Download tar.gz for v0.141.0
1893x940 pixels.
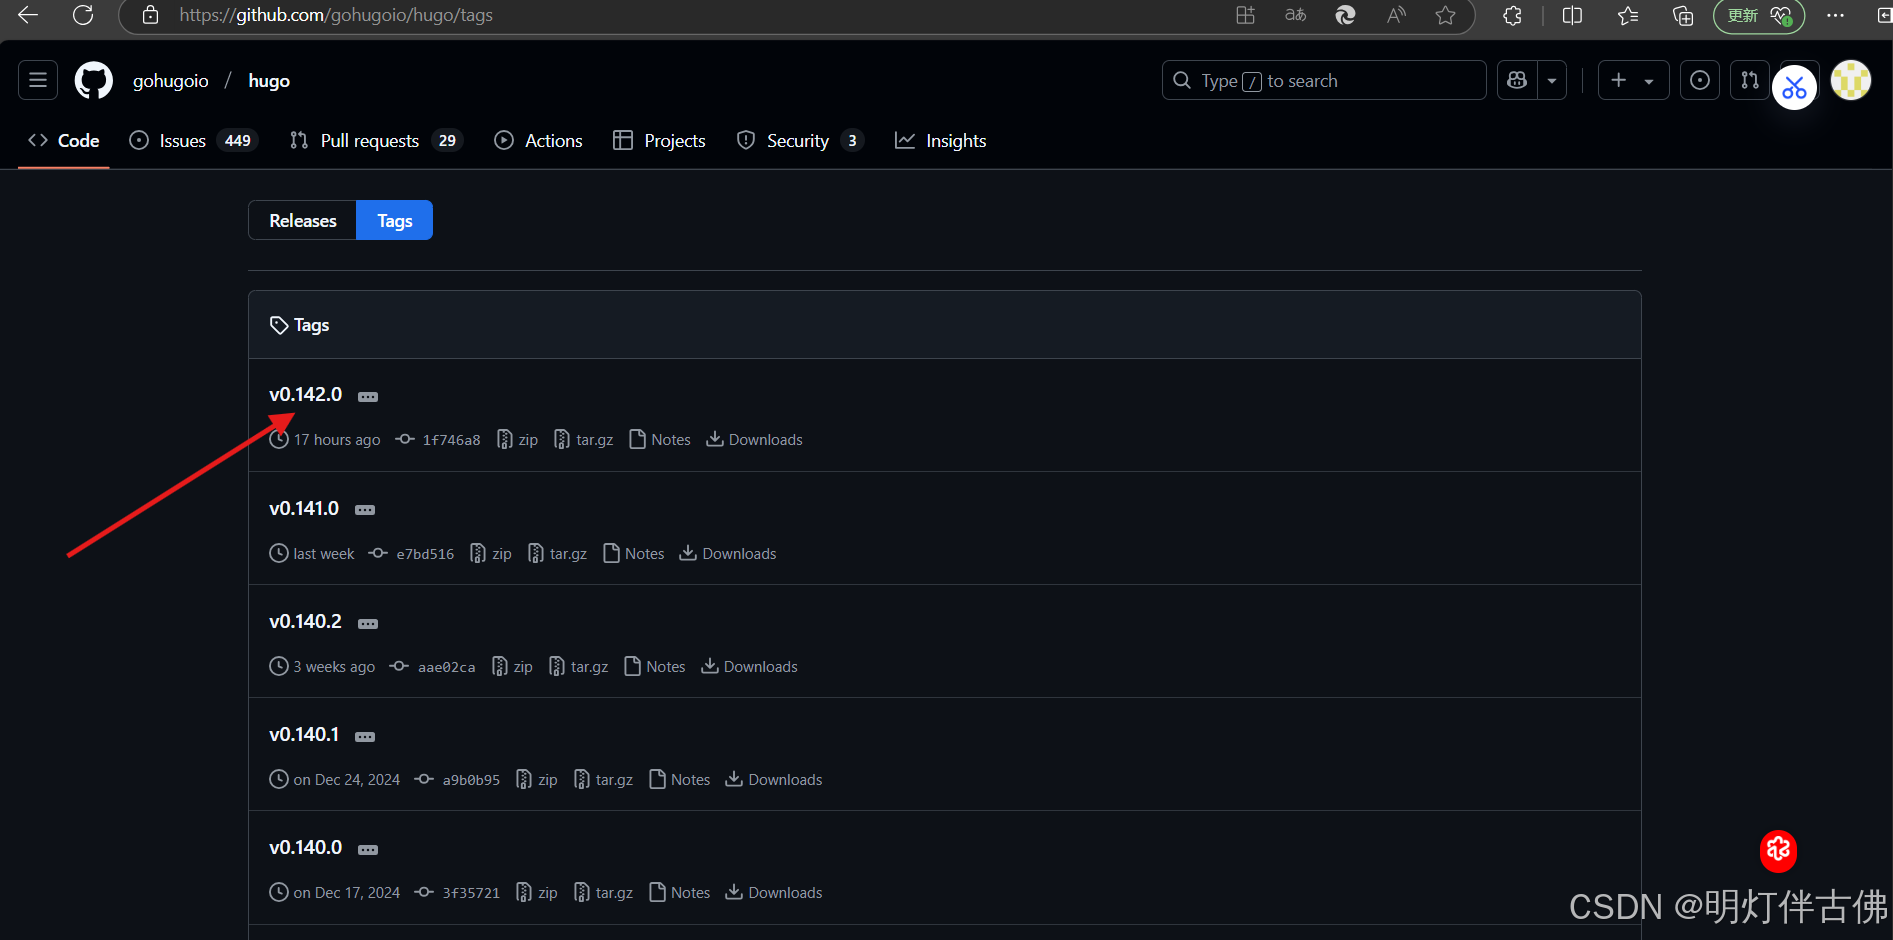click(558, 553)
